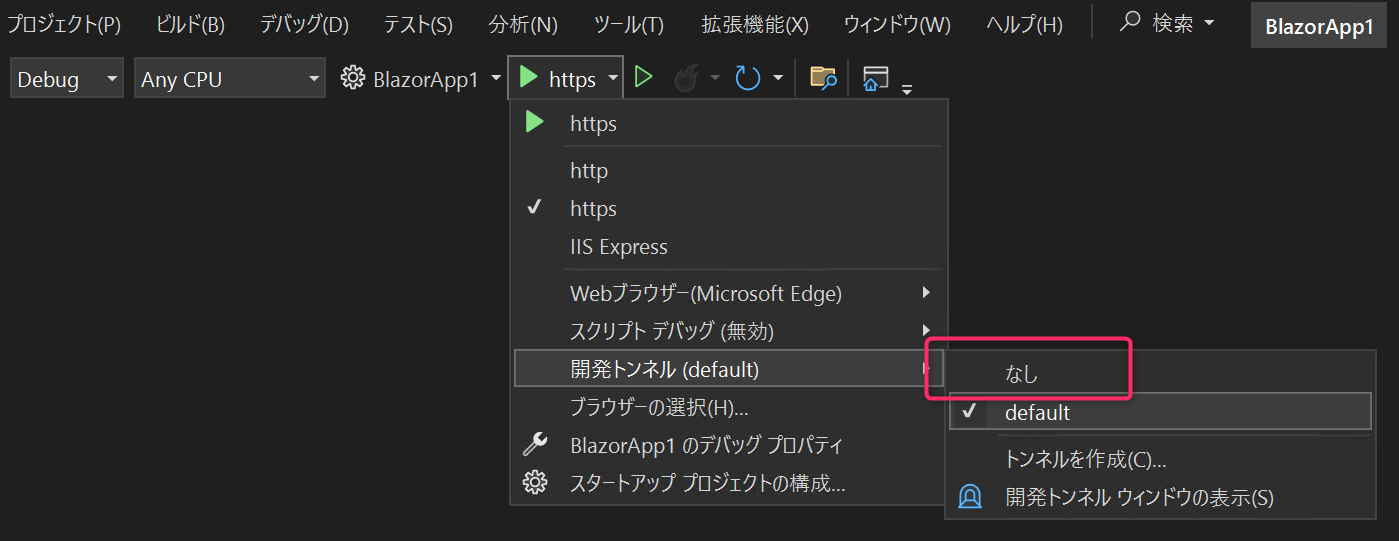Click the dev tunnels window toolbar icon
Viewport: 1399px width, 541px height.
tap(875, 79)
